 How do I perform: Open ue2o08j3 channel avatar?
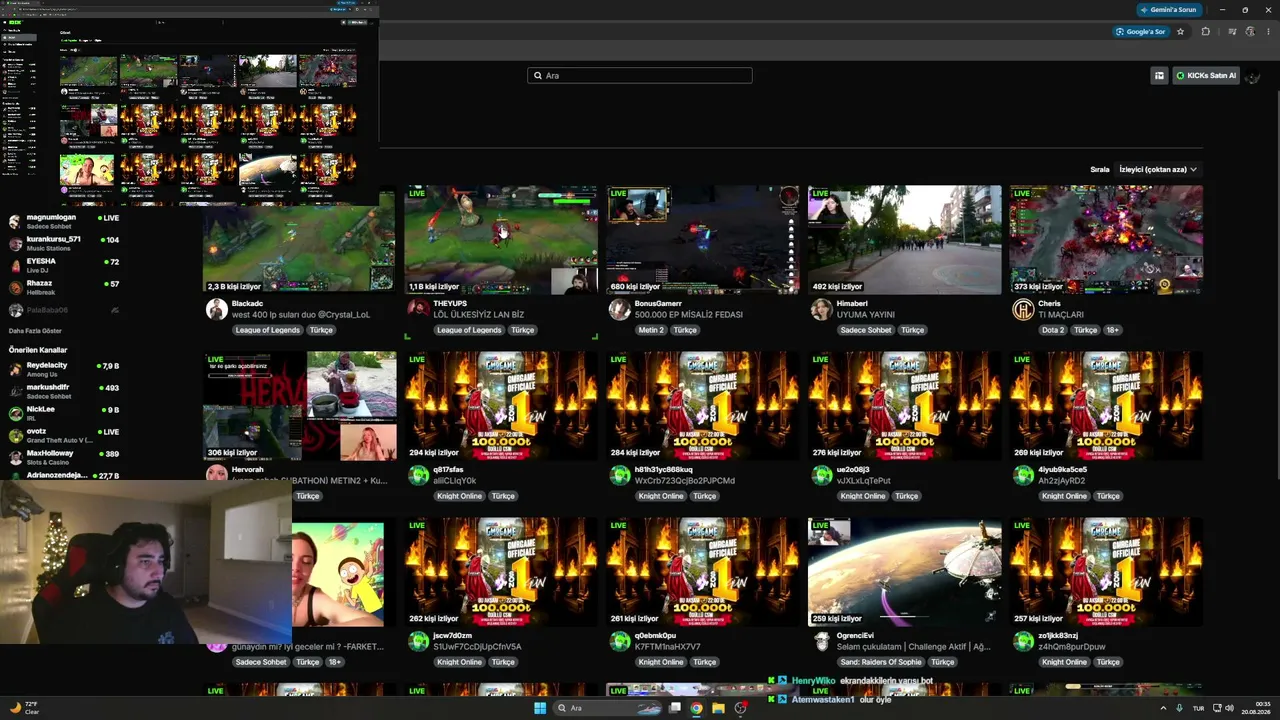point(822,475)
